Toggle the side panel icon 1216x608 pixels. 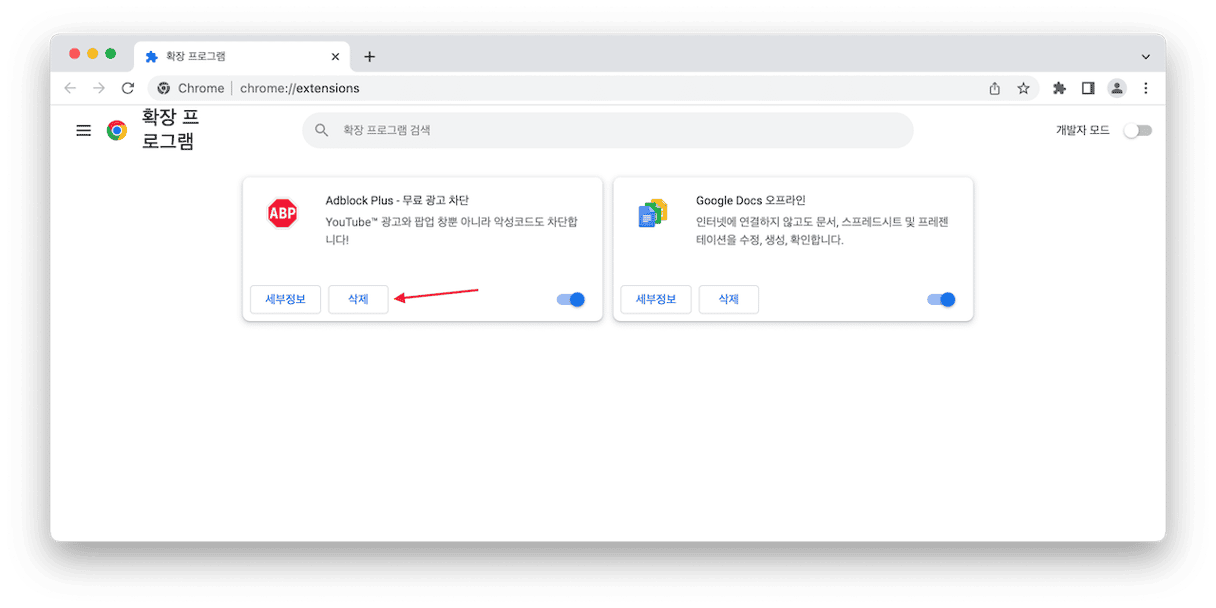pos(1088,88)
